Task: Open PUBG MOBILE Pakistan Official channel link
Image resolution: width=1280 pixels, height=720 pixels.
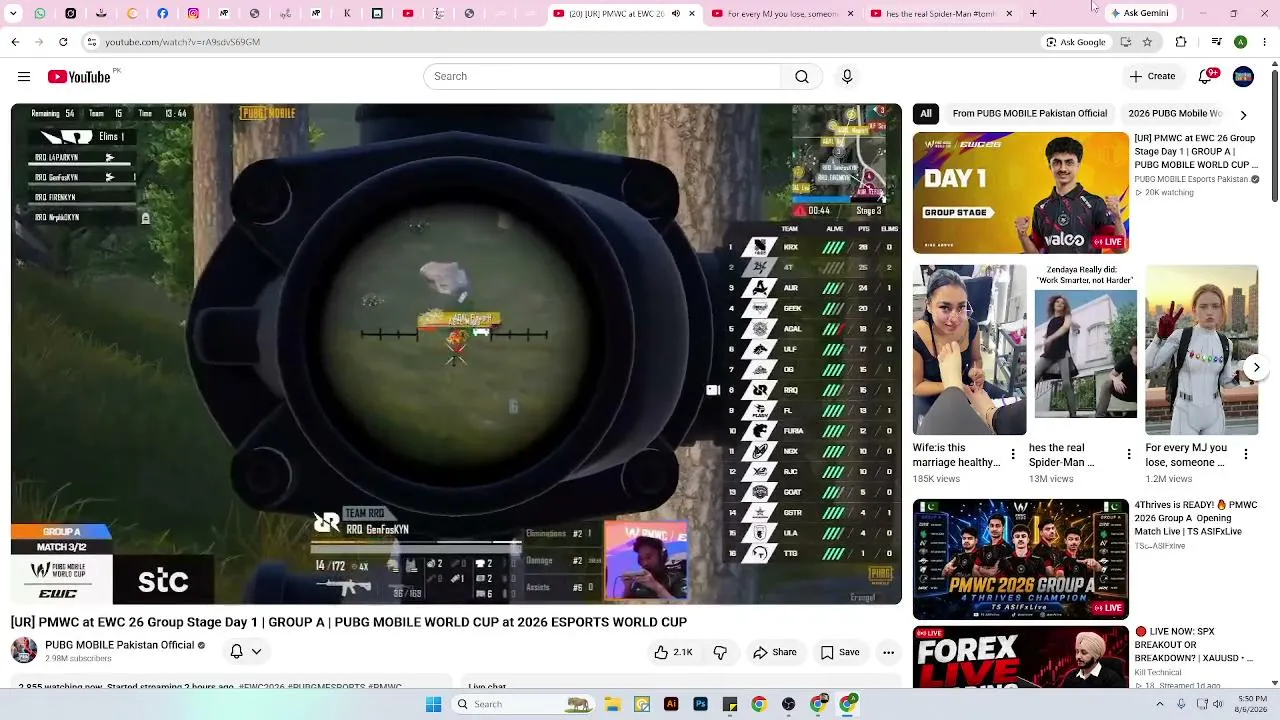Action: [x=120, y=646]
